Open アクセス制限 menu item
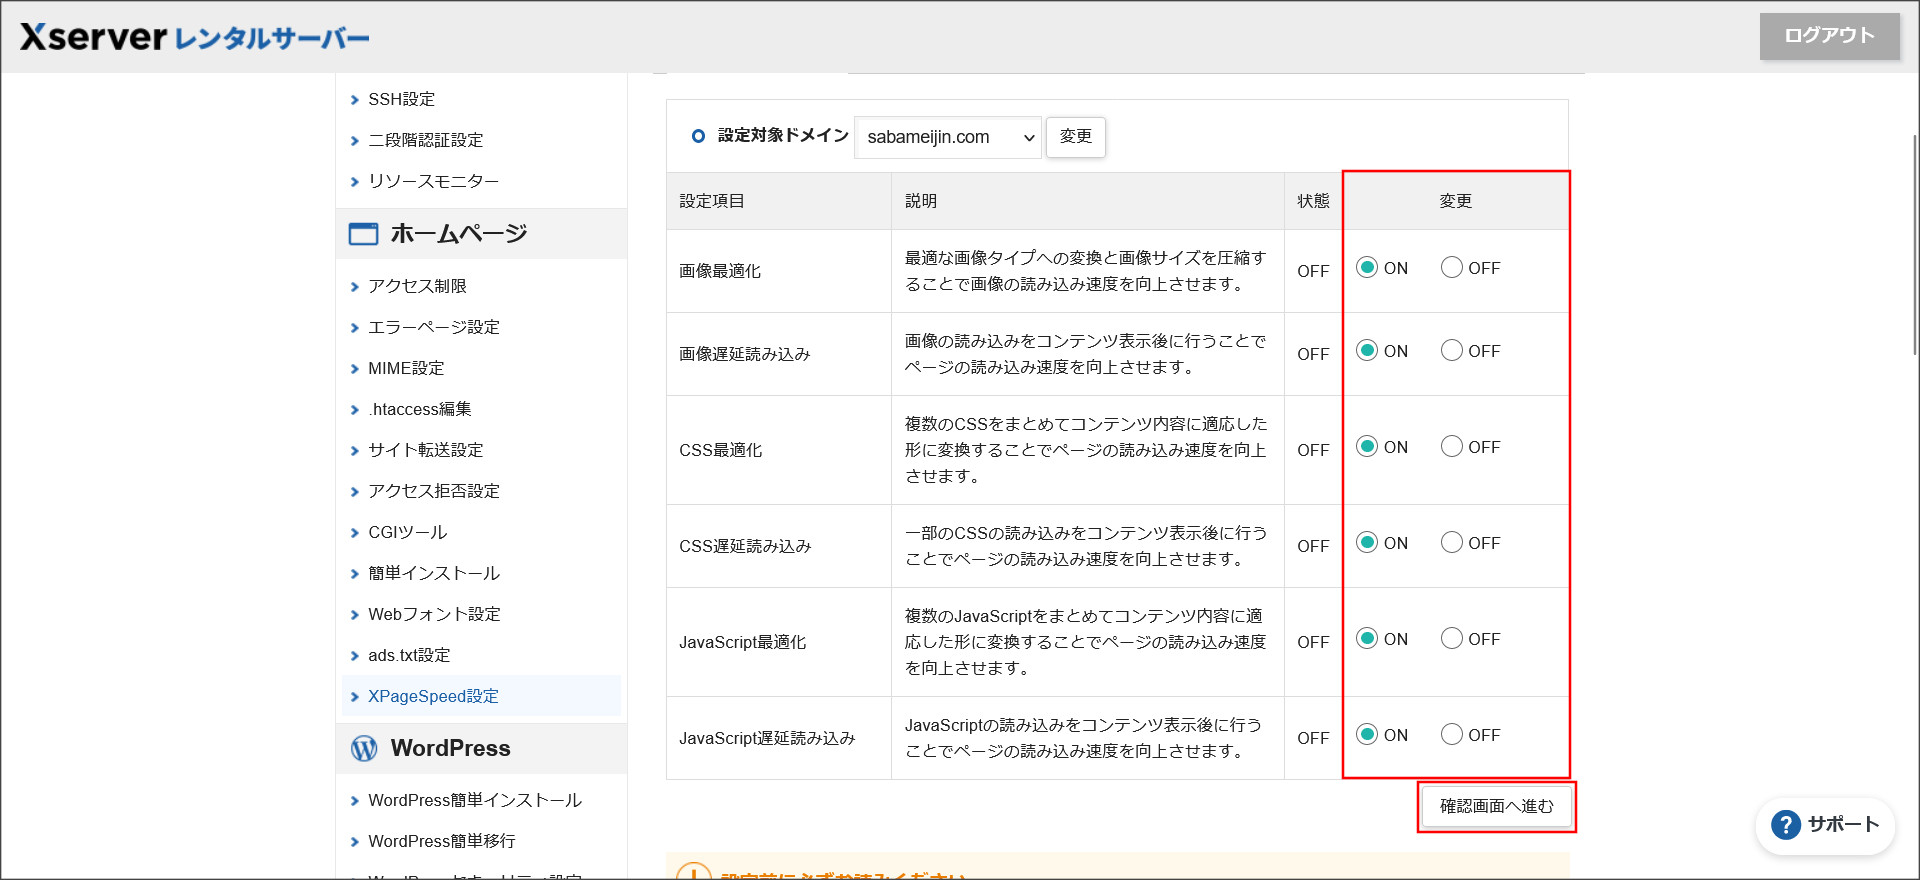Screen dimensions: 1920x880 click(417, 287)
